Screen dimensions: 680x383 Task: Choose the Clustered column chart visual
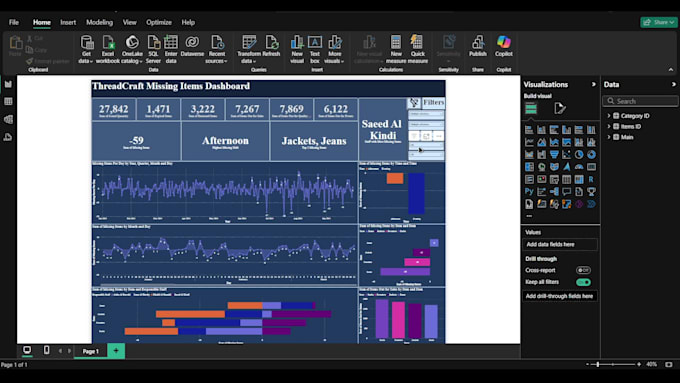tap(566, 130)
